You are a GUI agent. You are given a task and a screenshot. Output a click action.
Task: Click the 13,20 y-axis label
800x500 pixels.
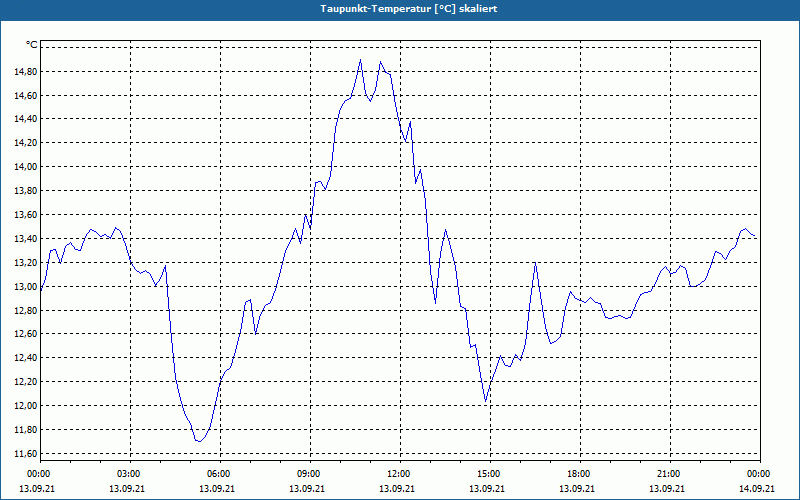pos(25,263)
